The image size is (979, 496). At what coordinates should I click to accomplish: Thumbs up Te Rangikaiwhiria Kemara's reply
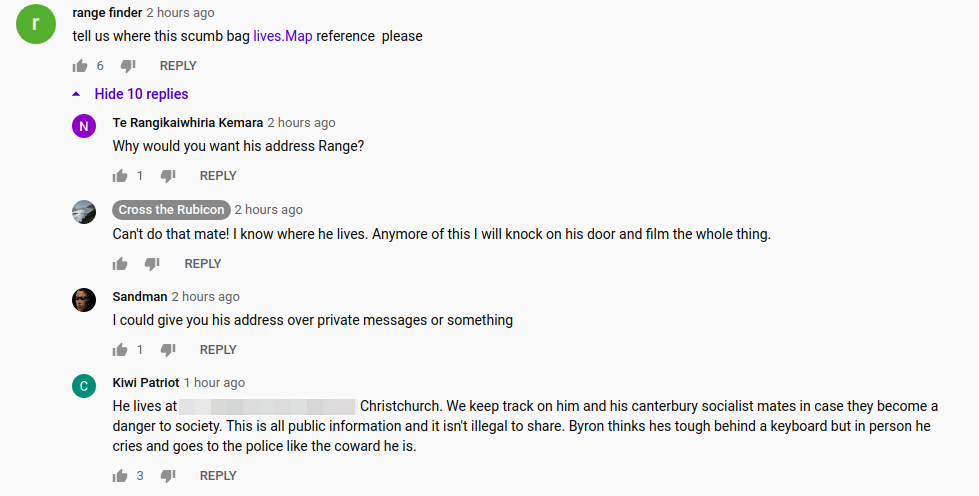point(120,176)
